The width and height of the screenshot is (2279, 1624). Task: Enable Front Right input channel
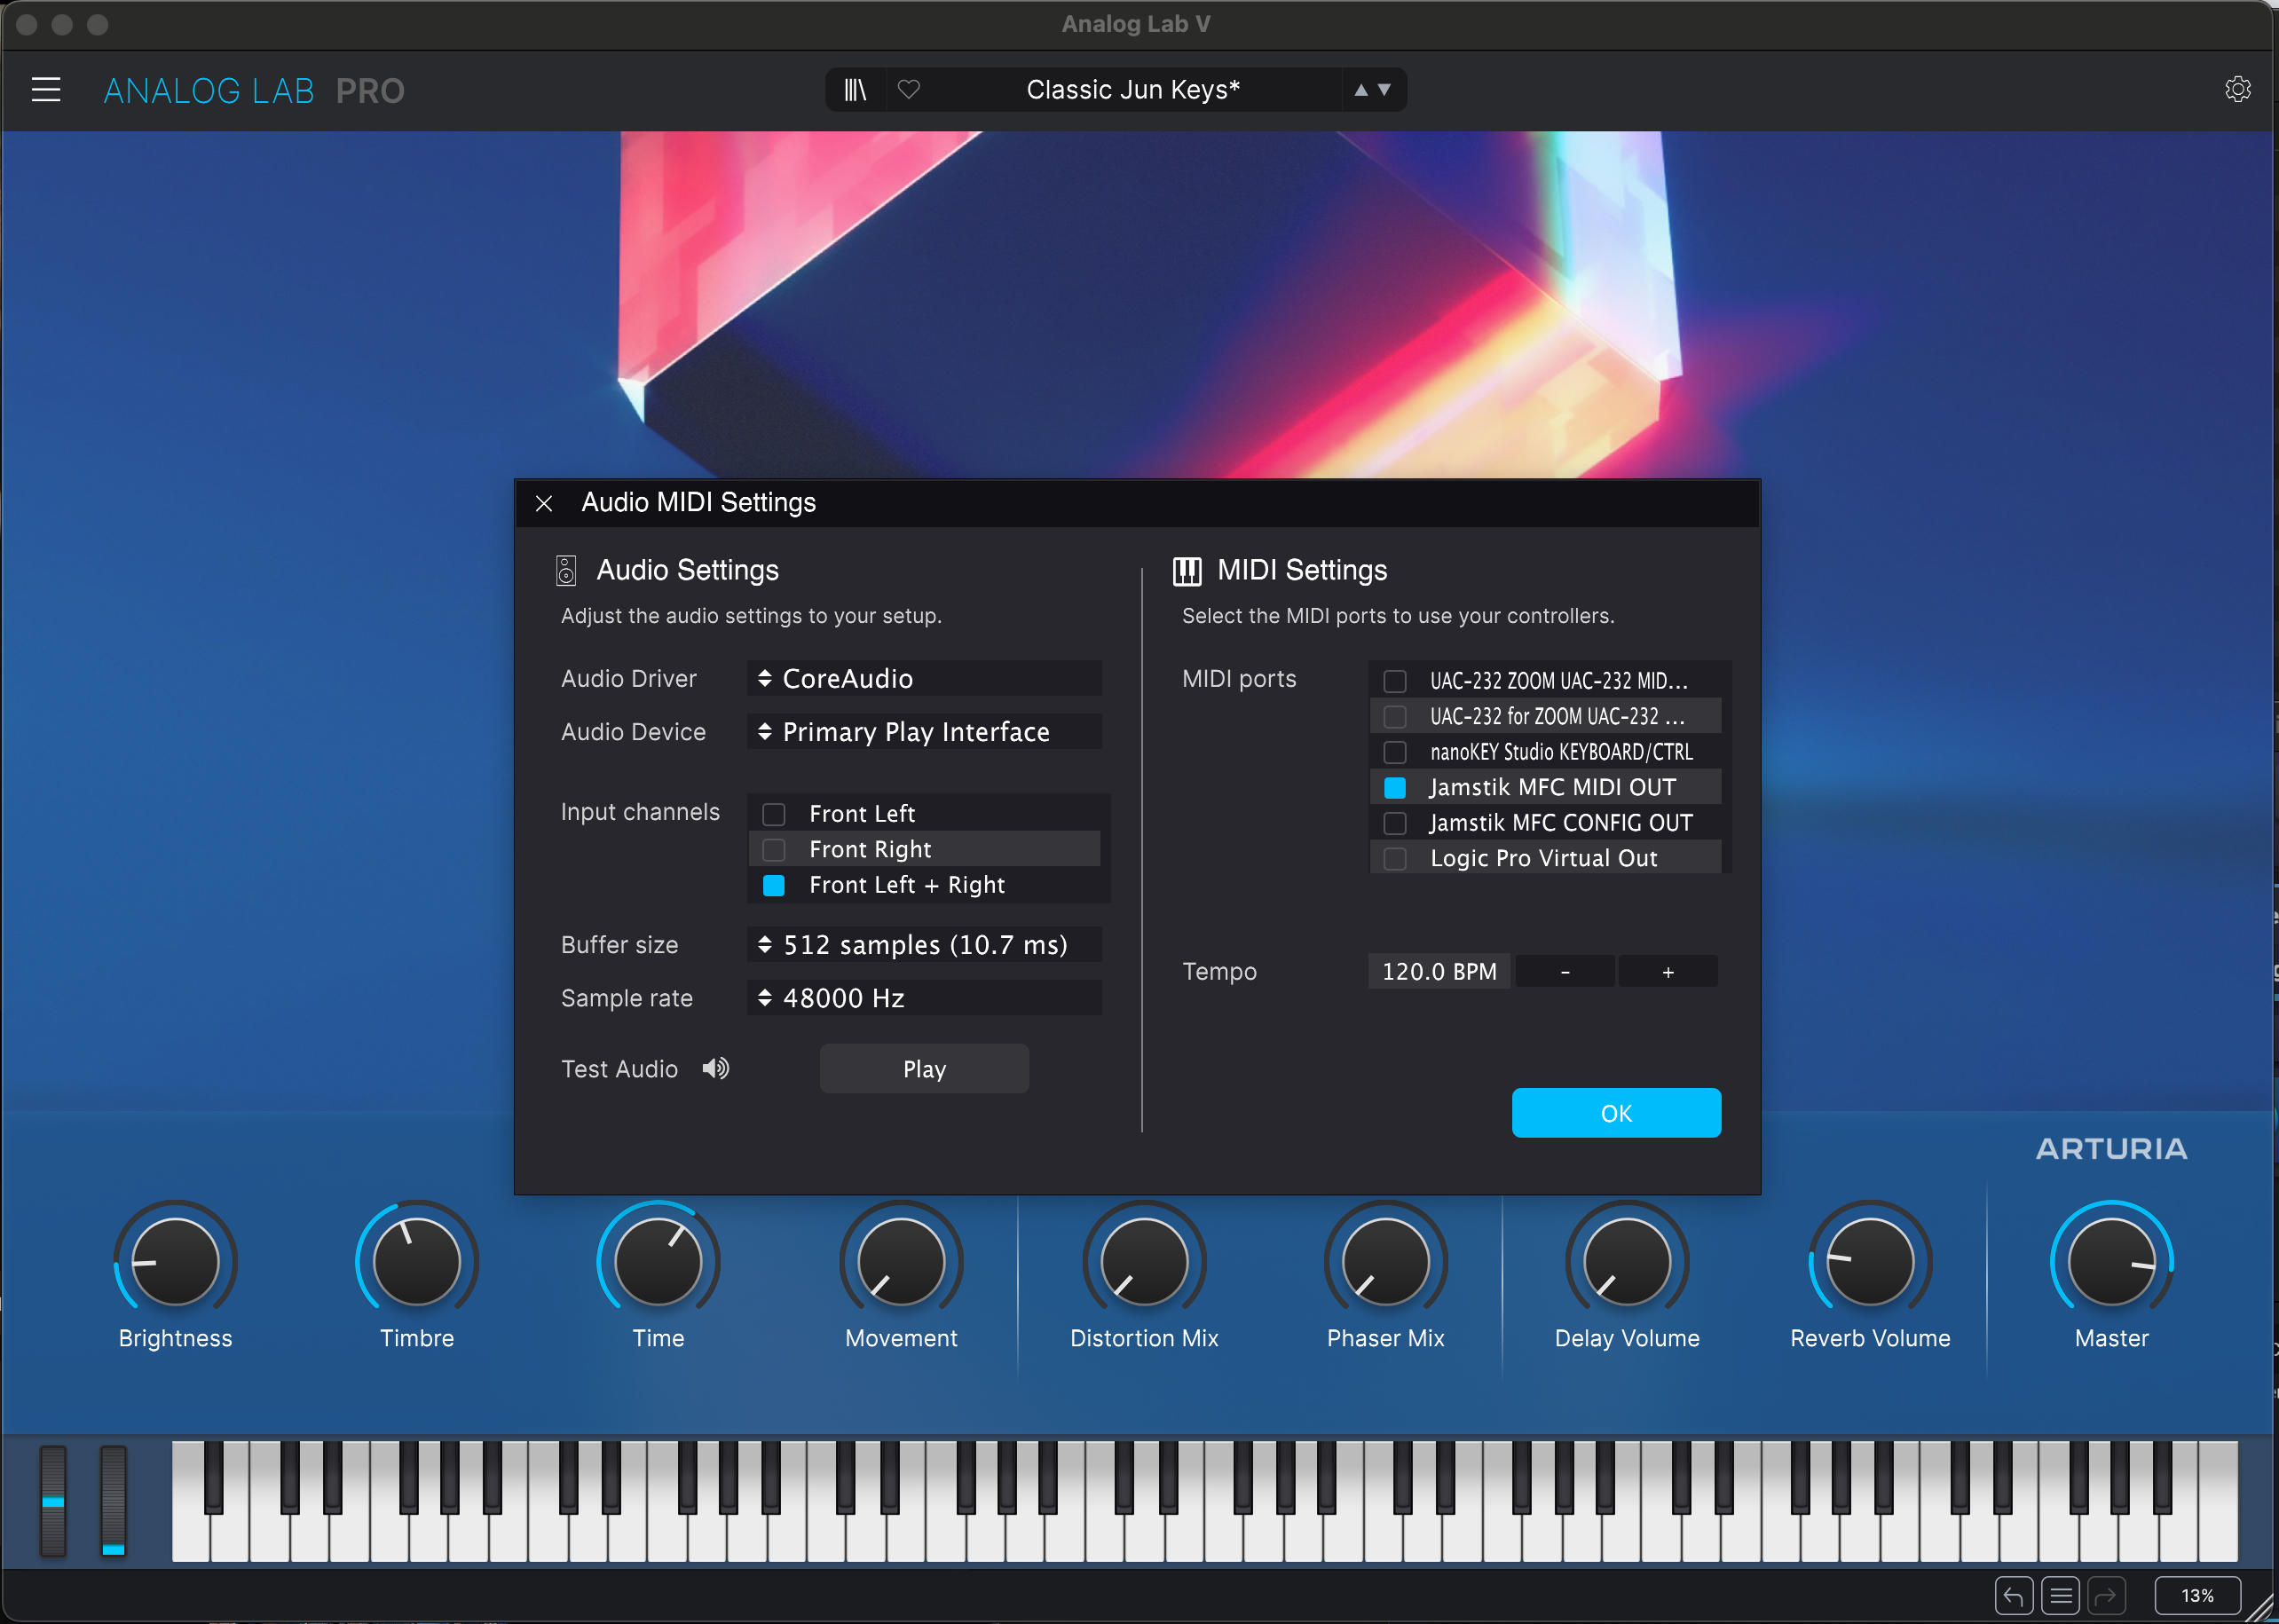tap(774, 849)
